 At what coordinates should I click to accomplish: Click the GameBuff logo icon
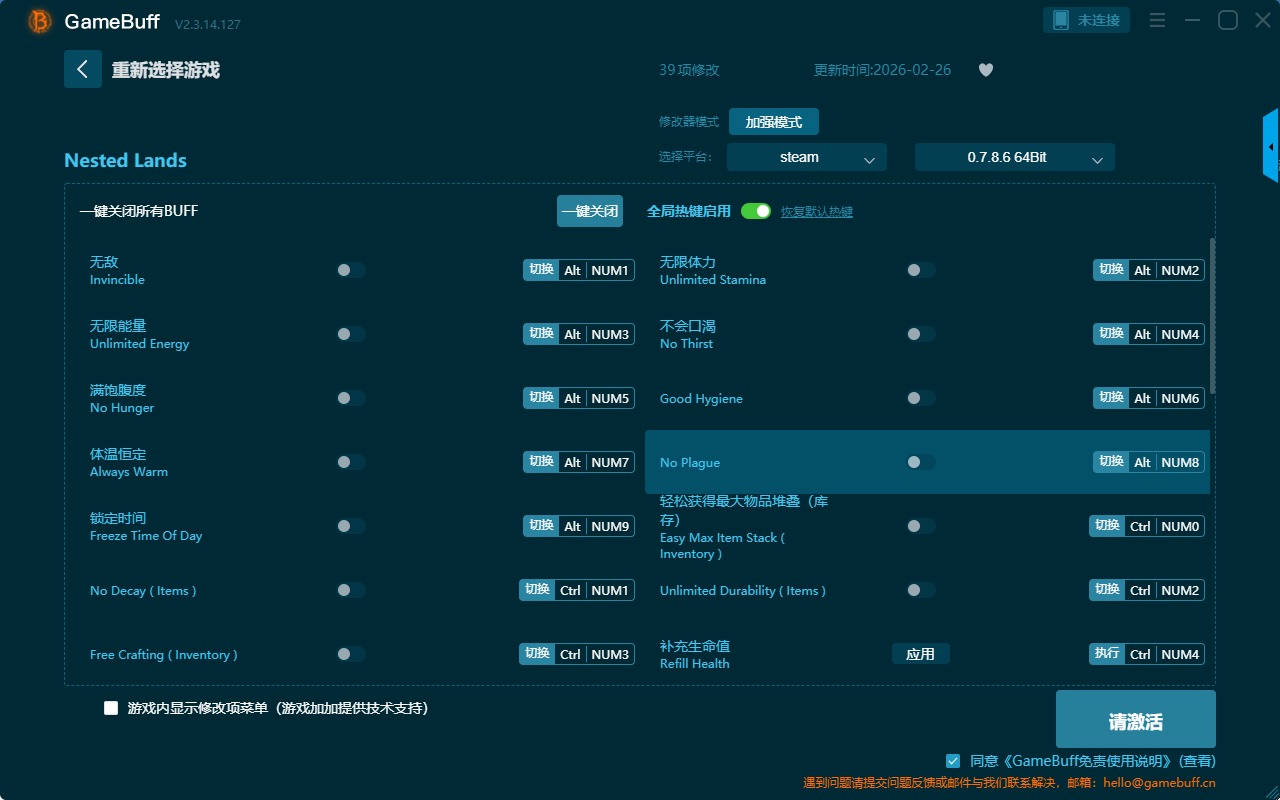point(40,21)
